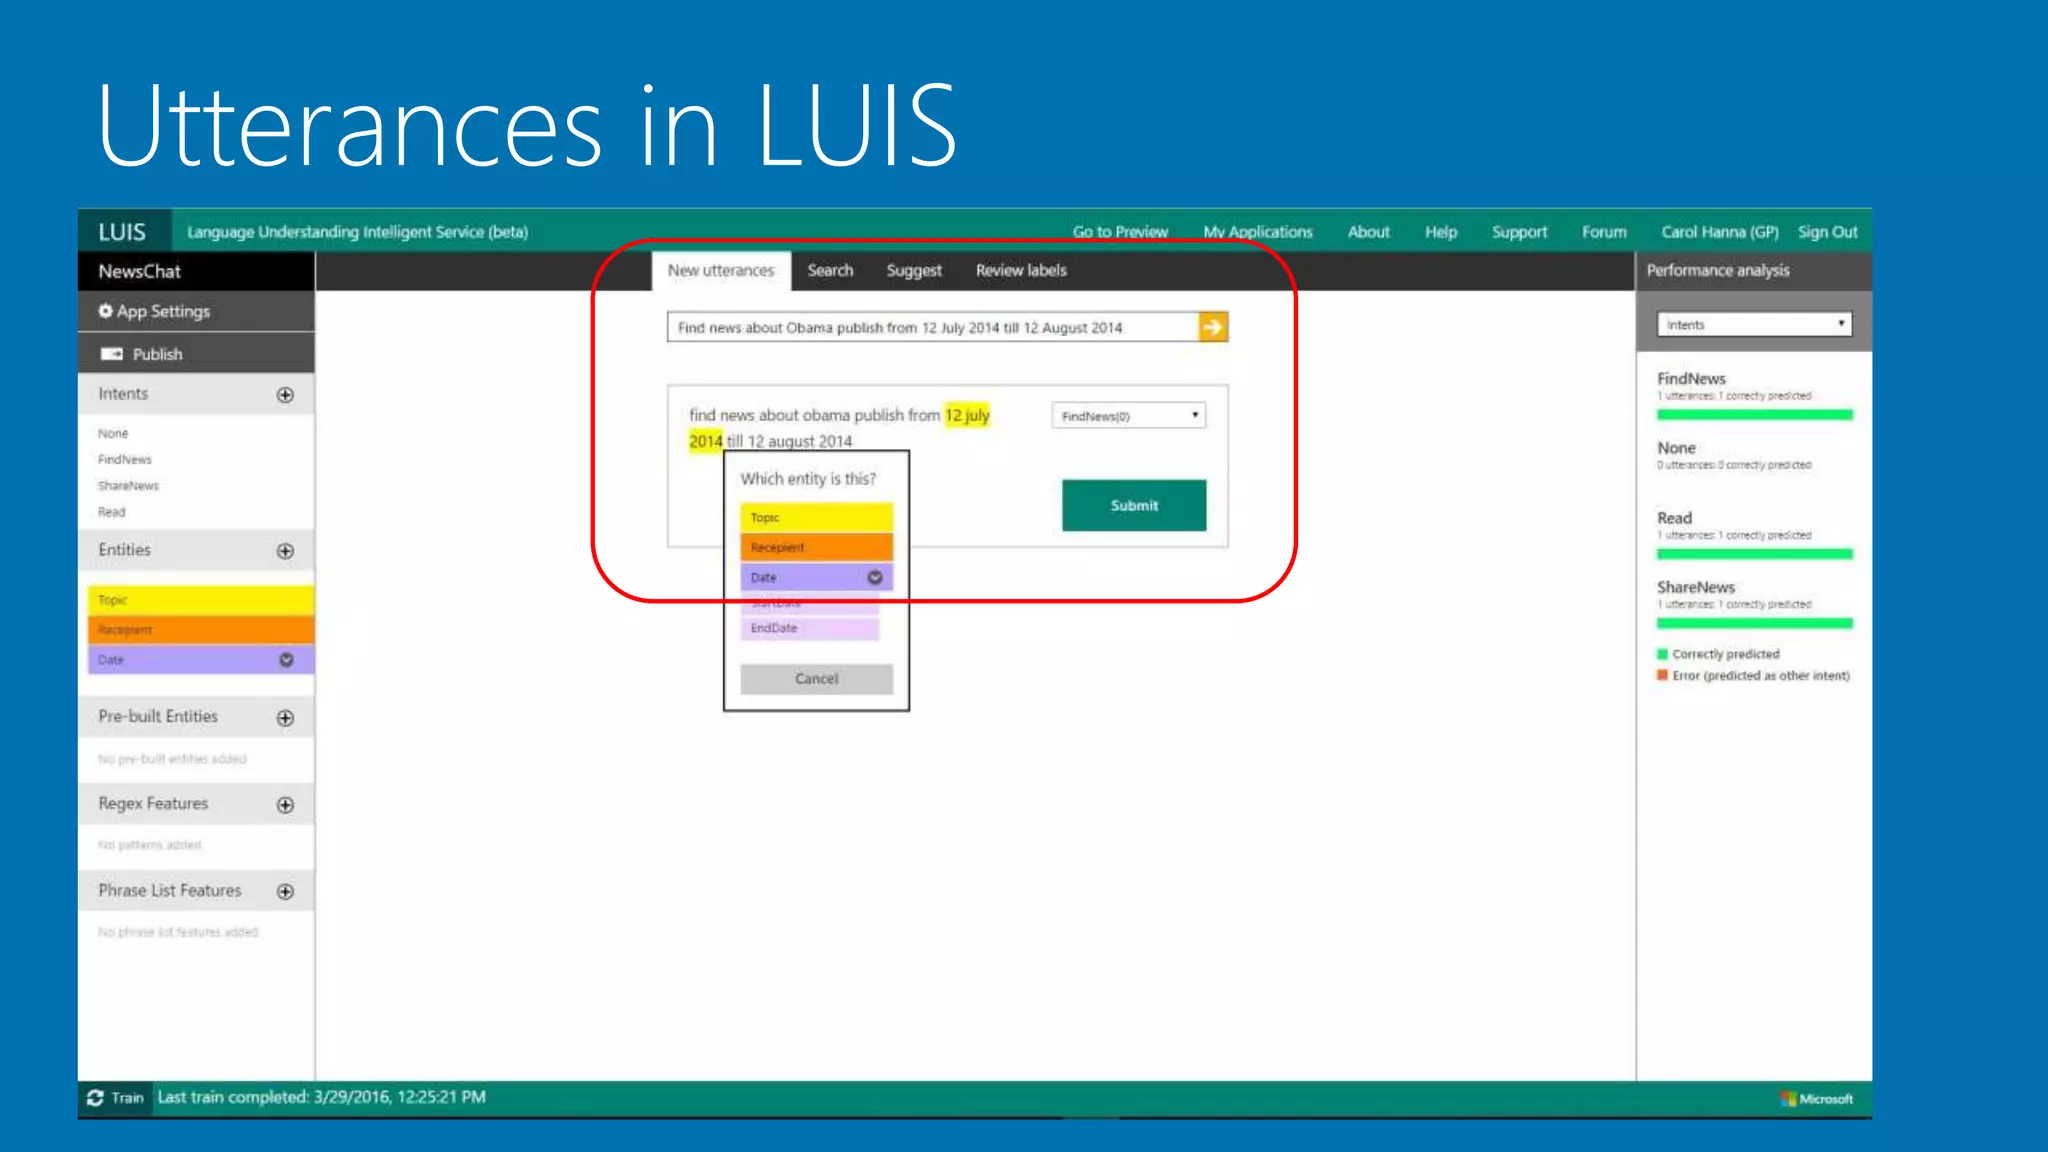
Task: Click the plus icon next to Entities
Action: pyautogui.click(x=285, y=551)
